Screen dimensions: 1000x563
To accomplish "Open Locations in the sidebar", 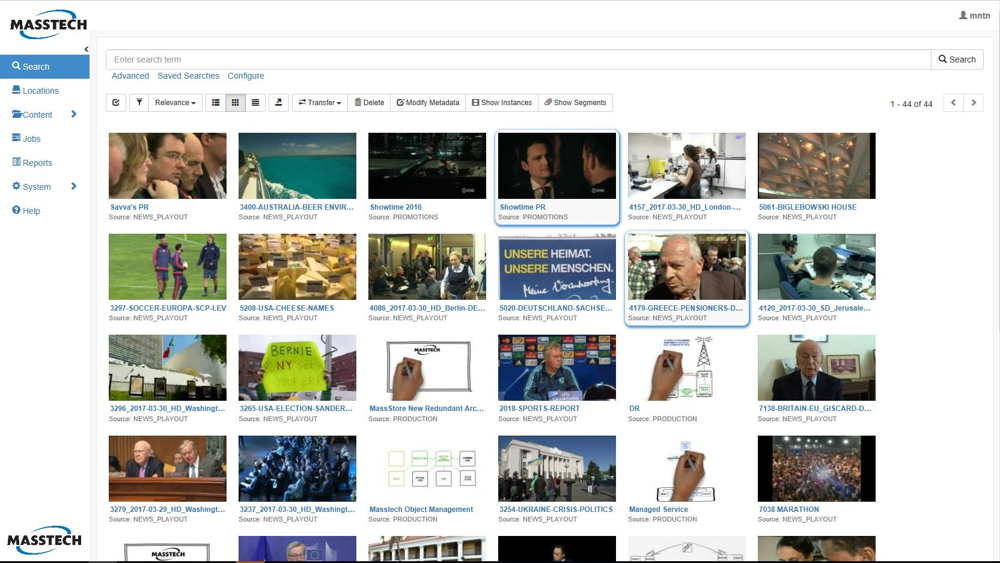I will 35,91.
